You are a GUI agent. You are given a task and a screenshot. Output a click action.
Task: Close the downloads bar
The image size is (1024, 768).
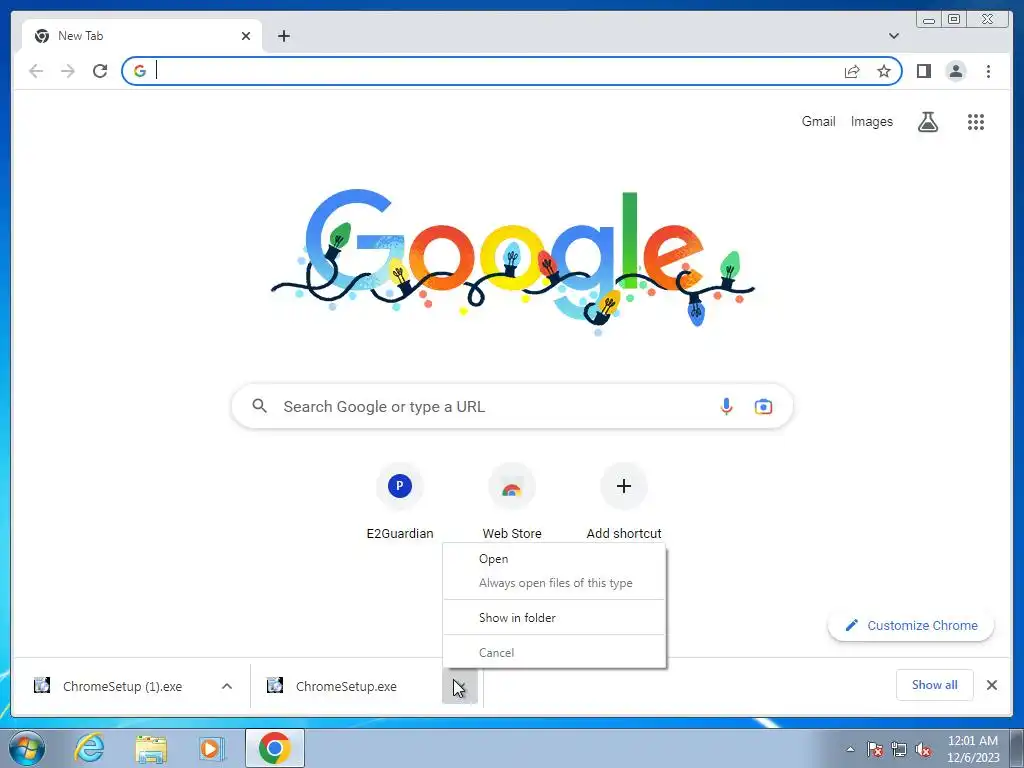pos(991,685)
